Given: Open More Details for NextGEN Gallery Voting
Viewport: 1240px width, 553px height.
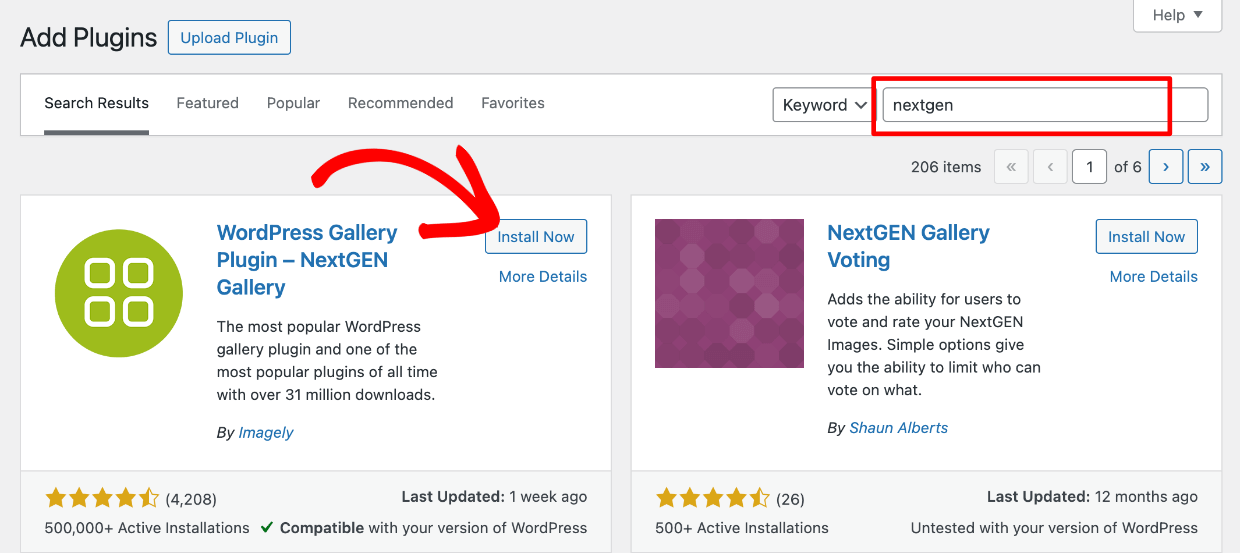Looking at the screenshot, I should pos(1153,277).
